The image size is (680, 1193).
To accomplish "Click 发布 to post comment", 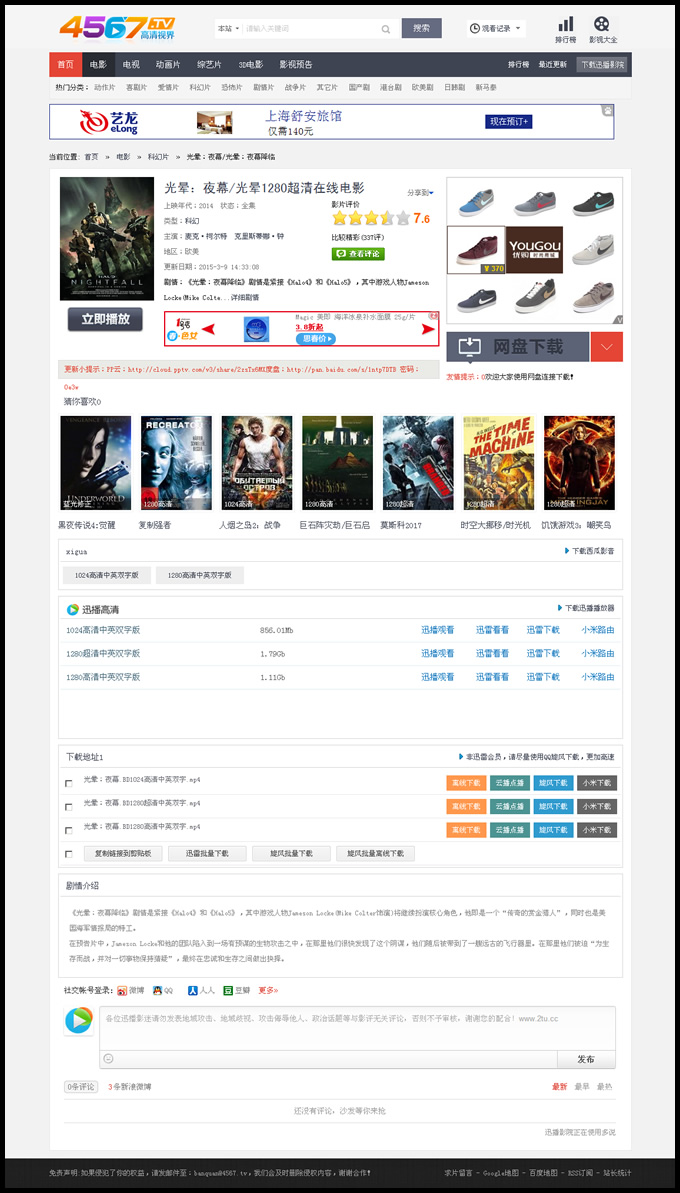I will click(x=586, y=1059).
